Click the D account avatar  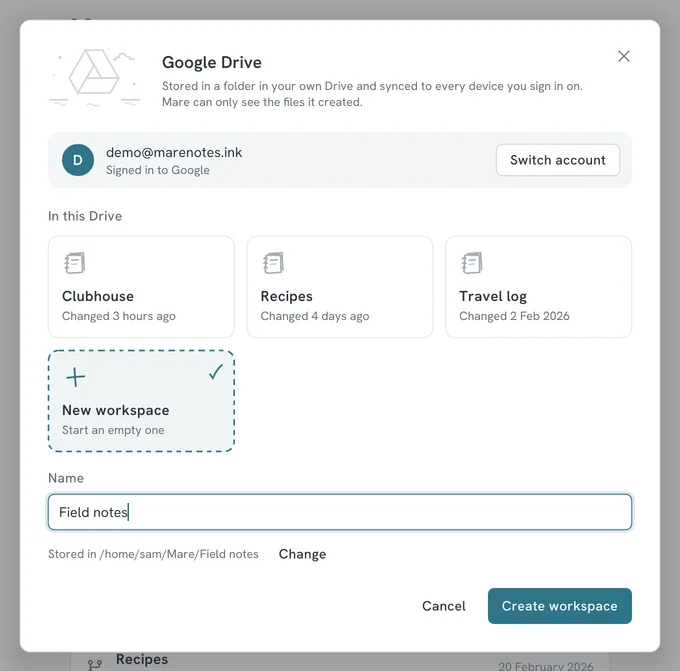point(78,160)
